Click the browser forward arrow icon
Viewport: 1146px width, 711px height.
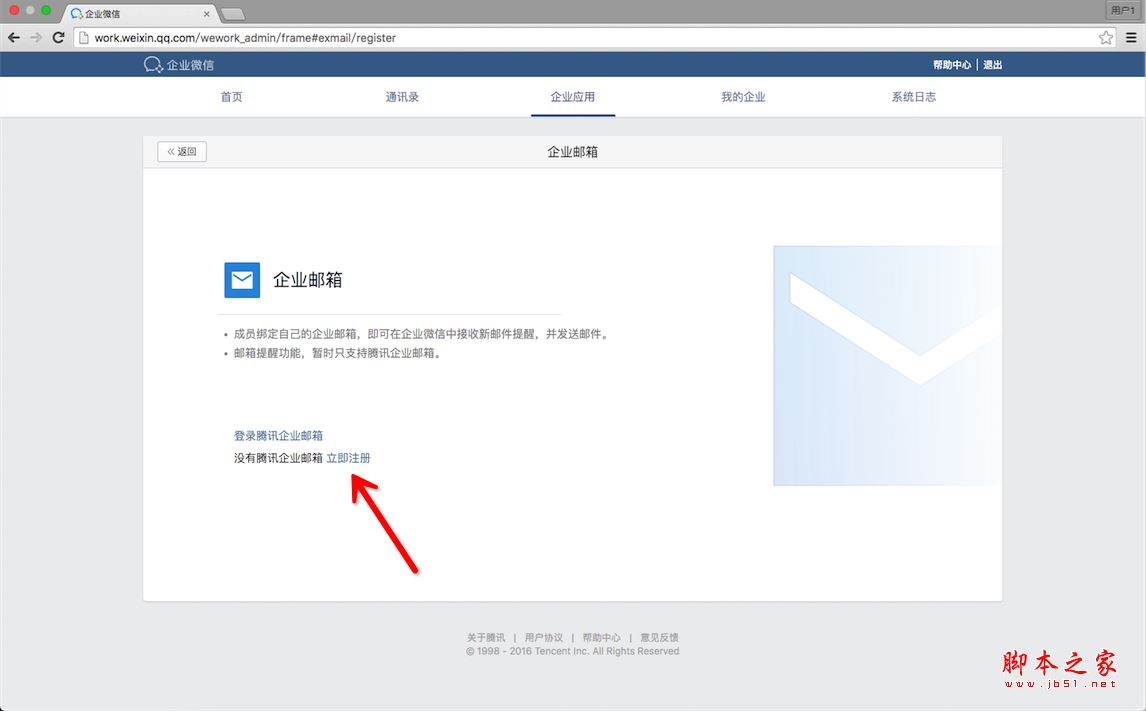click(36, 36)
